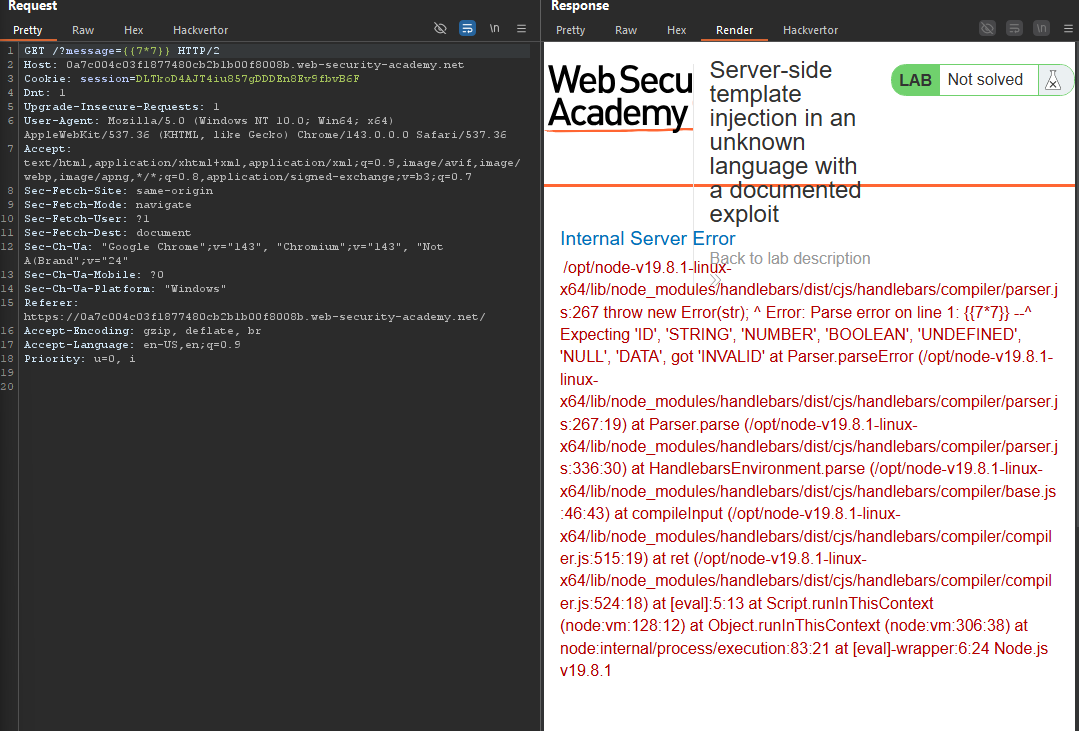This screenshot has width=1079, height=731.
Task: Open the Request Hex tab
Action: [133, 30]
